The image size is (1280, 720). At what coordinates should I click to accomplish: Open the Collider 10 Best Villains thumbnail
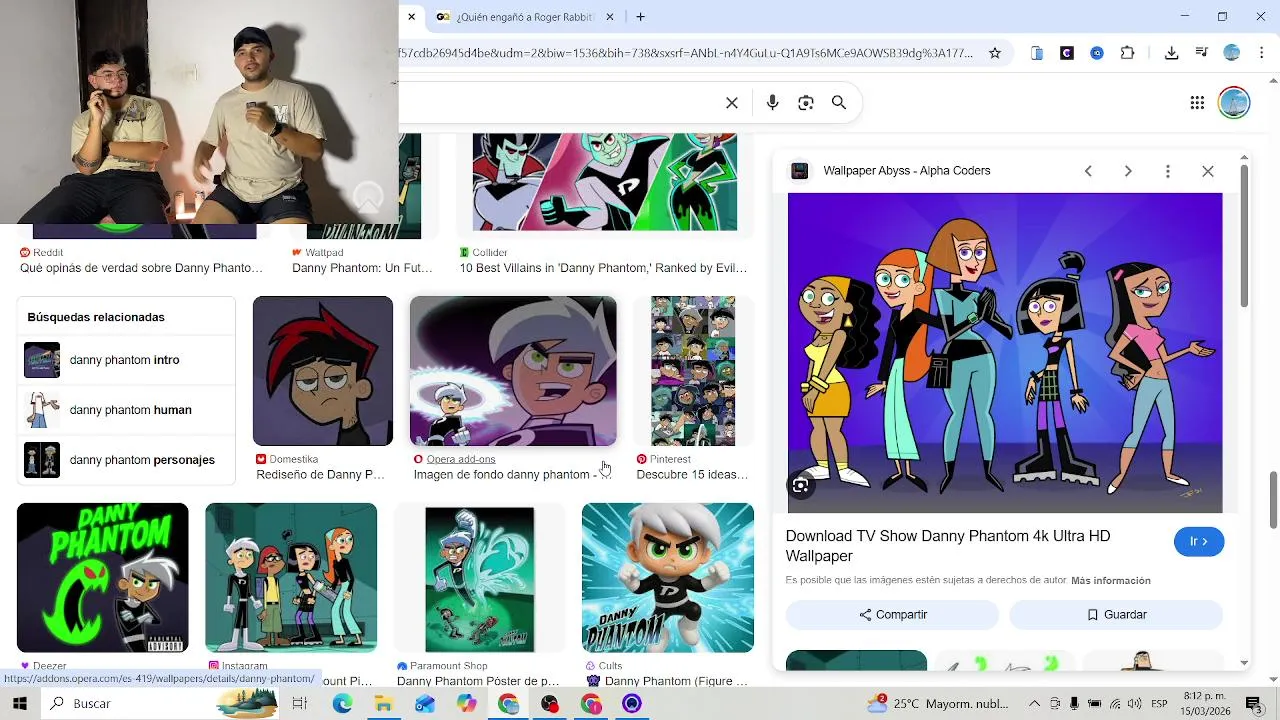tap(605, 182)
